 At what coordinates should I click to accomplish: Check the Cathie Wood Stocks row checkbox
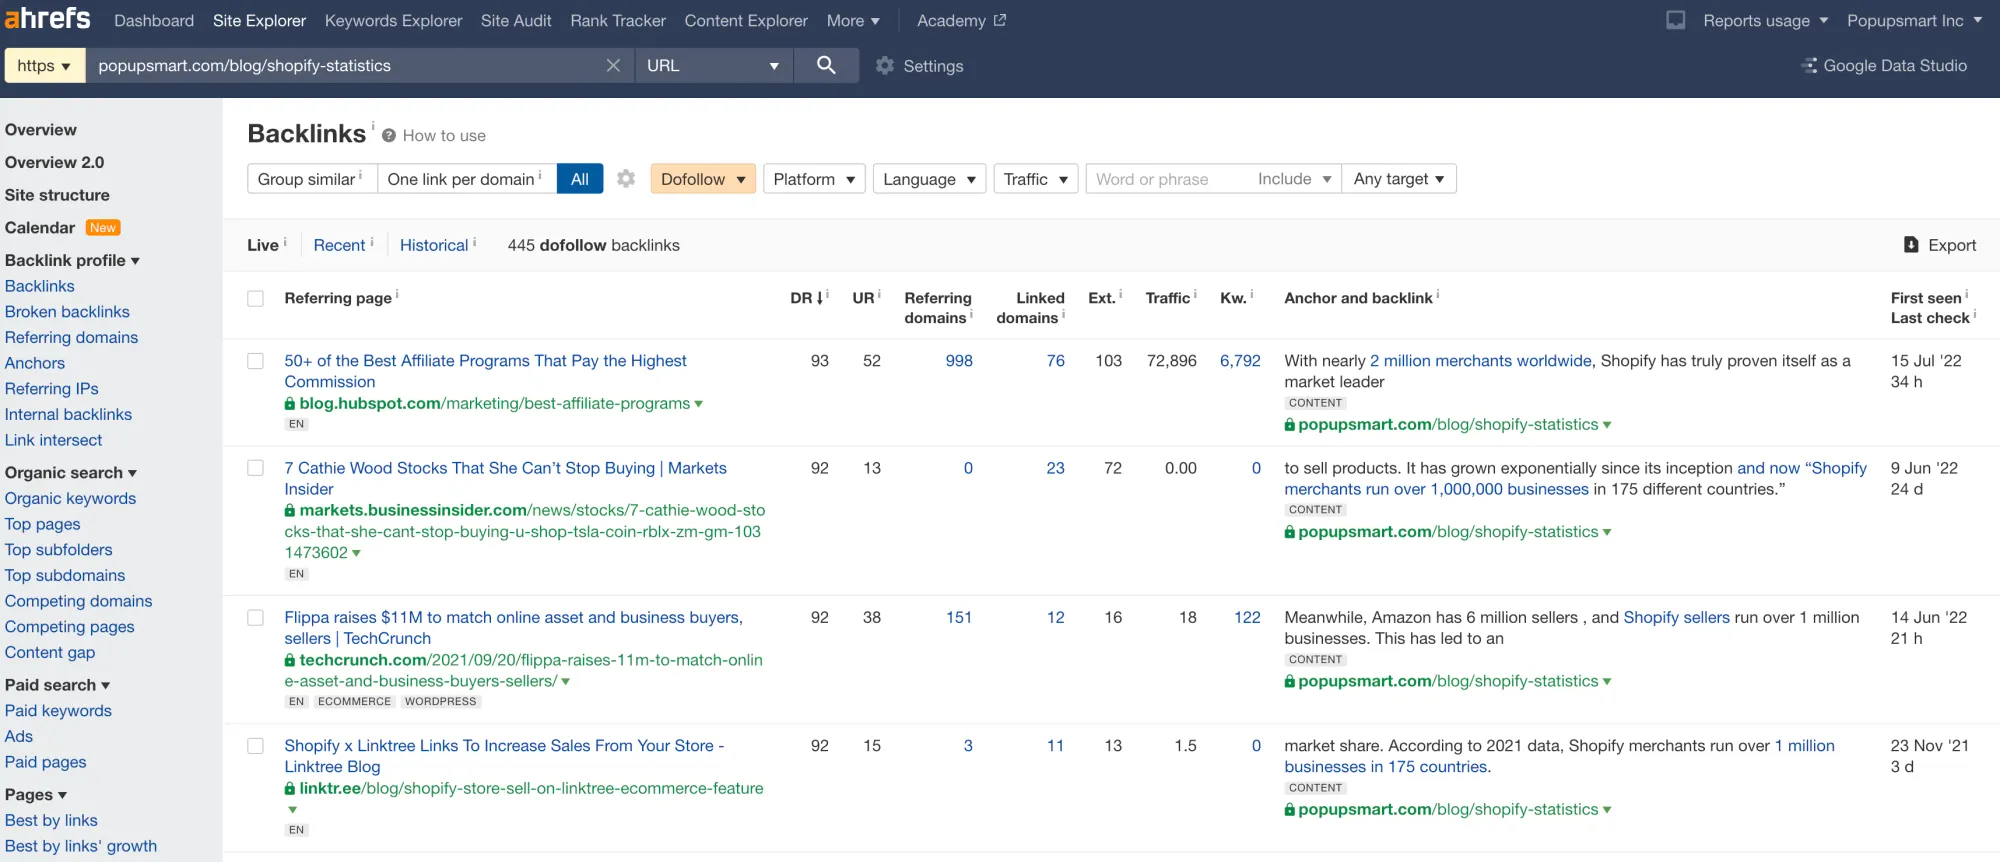(256, 468)
